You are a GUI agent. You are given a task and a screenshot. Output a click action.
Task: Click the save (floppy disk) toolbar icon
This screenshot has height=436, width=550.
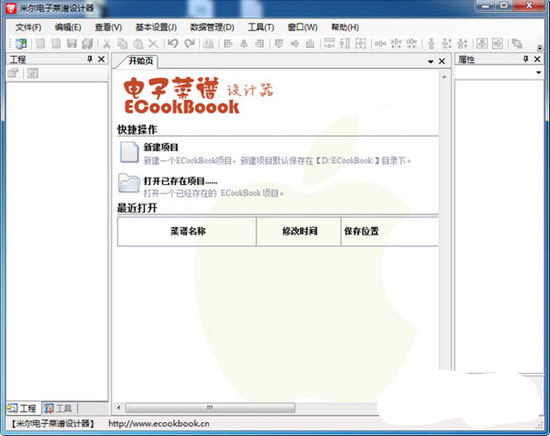click(72, 43)
